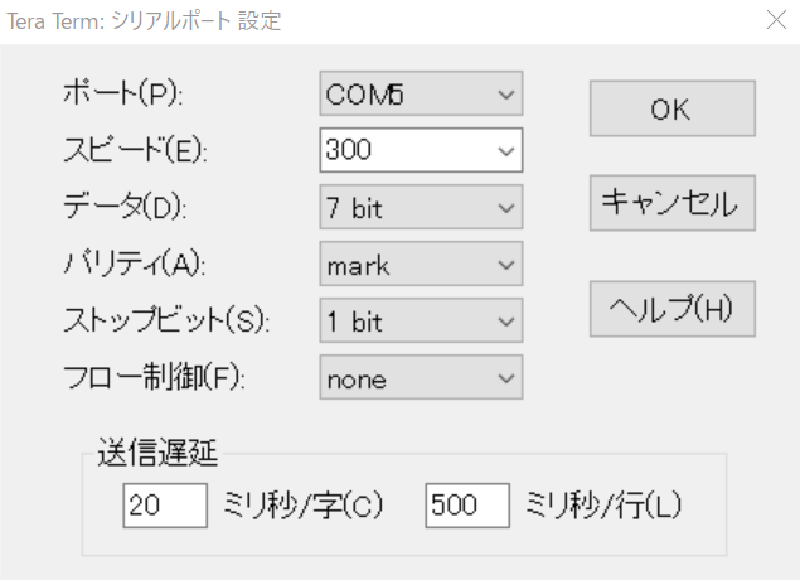Click the dropdown arrow beside 300

[506, 150]
